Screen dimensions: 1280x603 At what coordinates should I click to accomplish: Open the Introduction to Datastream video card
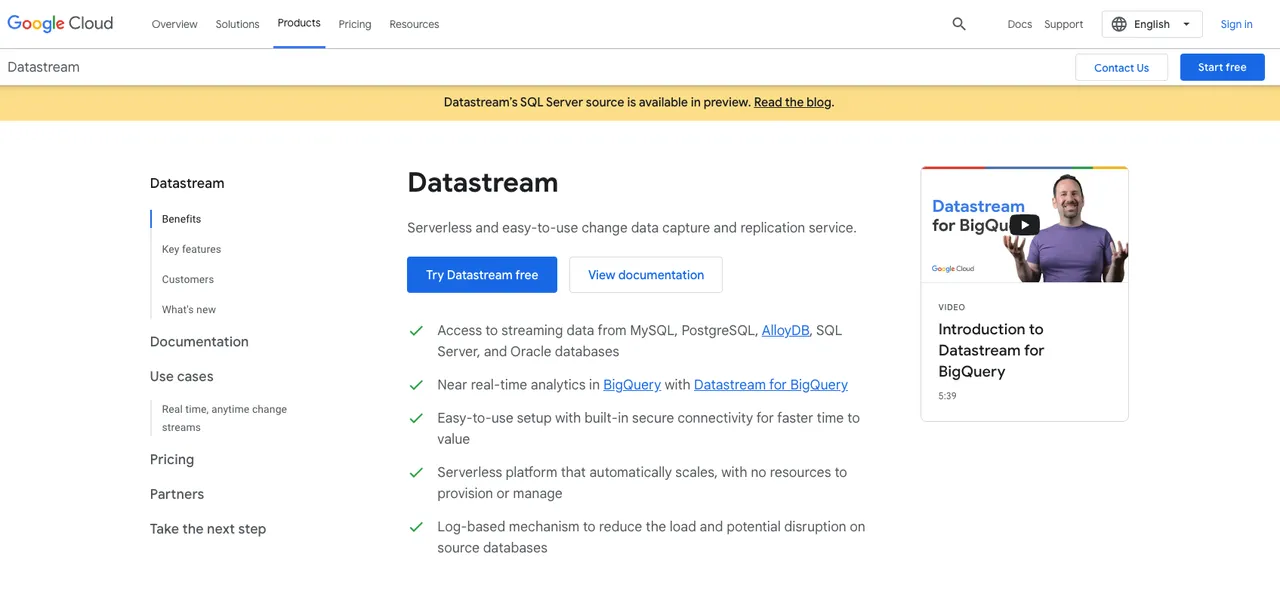1024,294
